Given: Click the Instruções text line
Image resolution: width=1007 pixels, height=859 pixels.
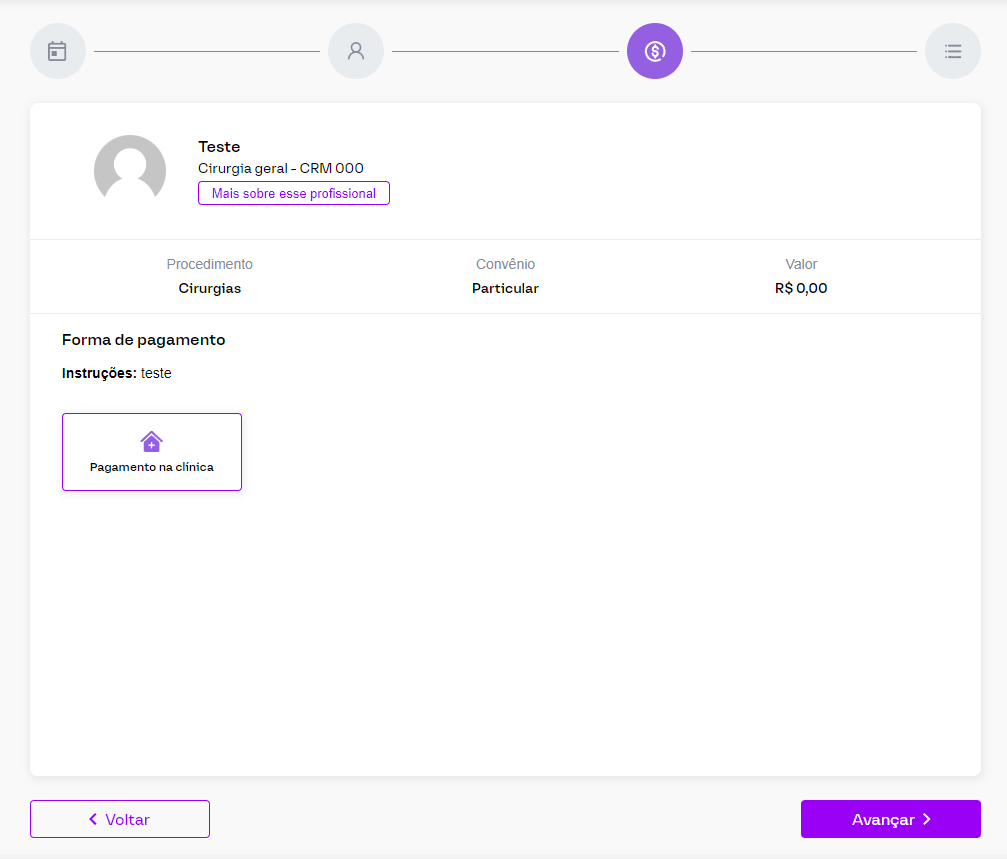Looking at the screenshot, I should [x=117, y=373].
